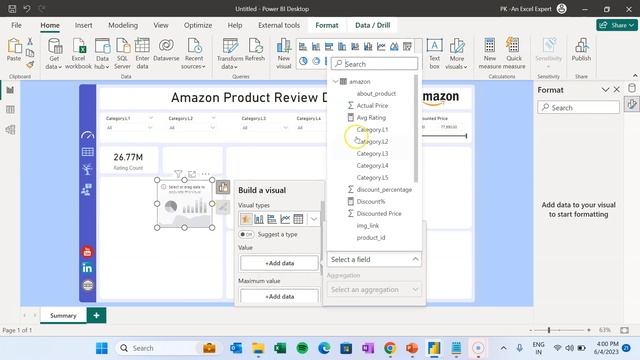Switch to Model view in left sidebar

click(10, 129)
